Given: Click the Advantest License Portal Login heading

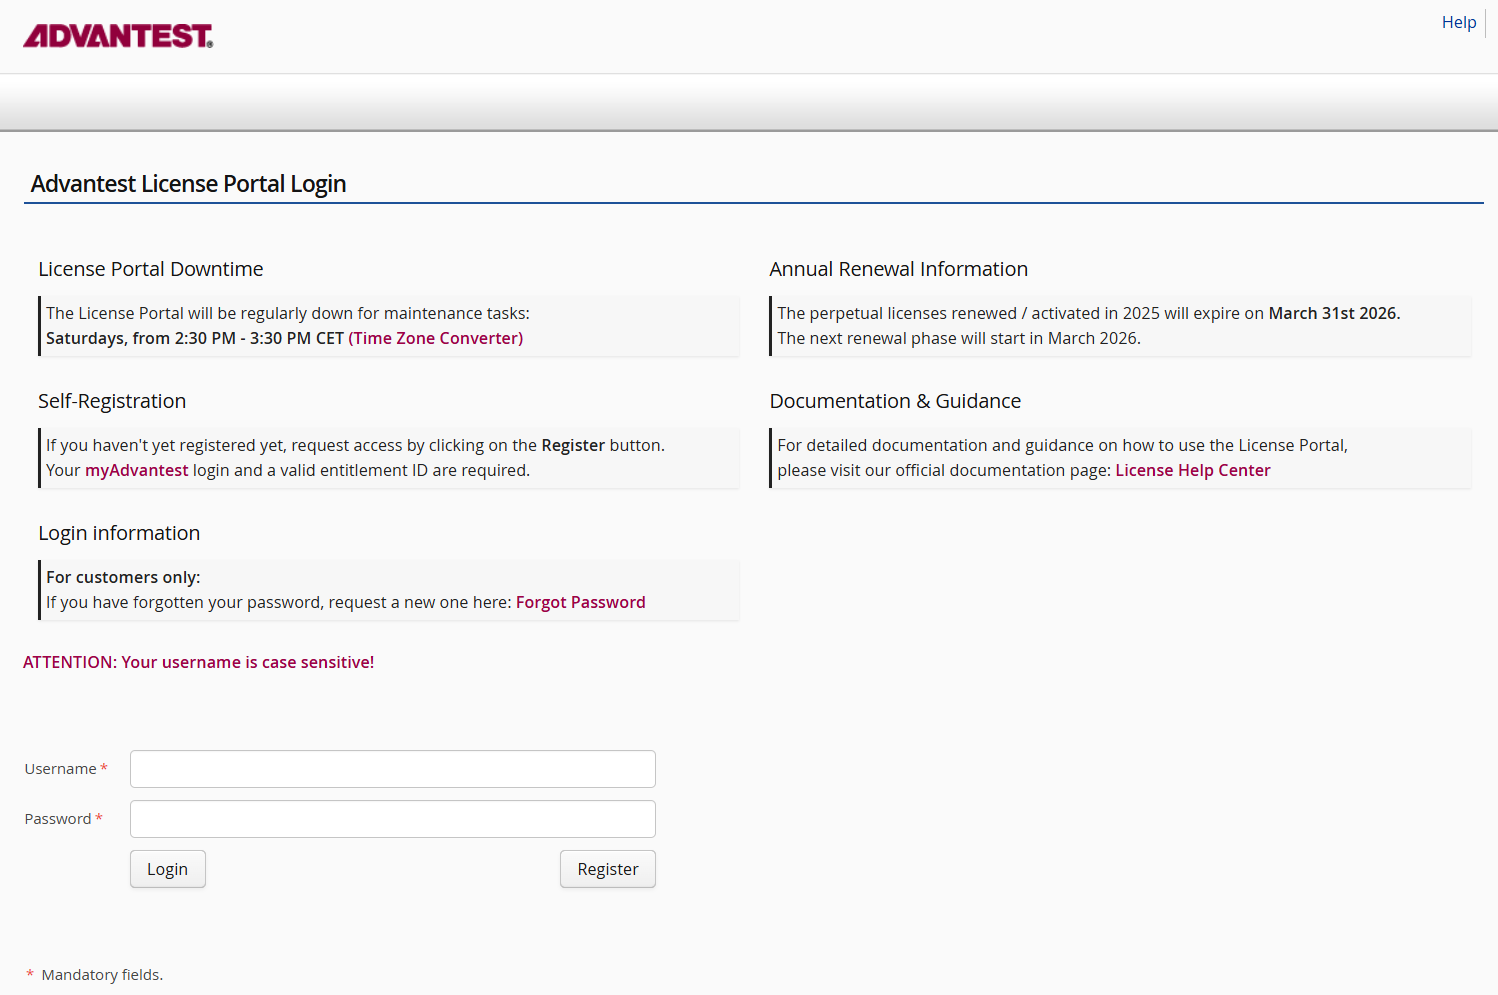Looking at the screenshot, I should (x=188, y=184).
